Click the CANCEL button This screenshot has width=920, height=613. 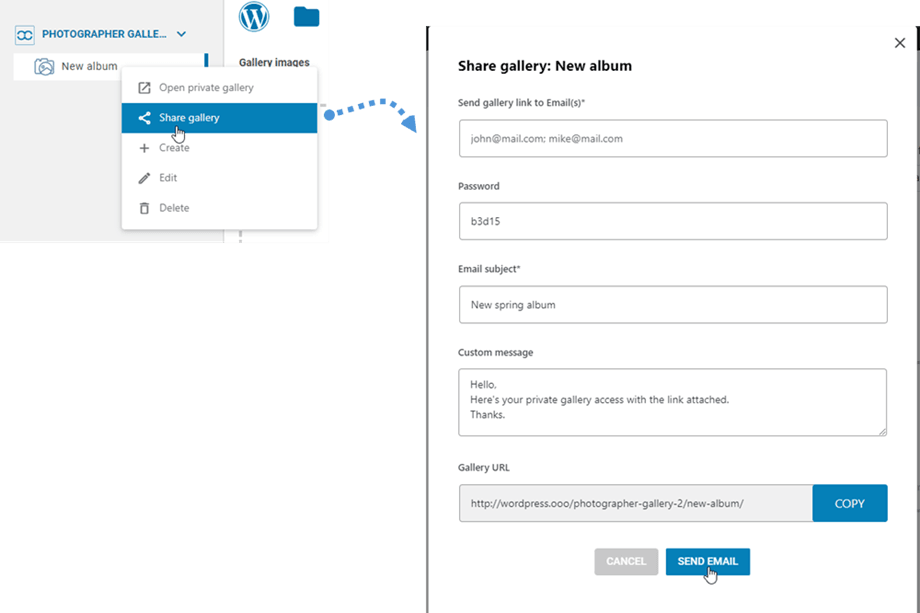626,562
